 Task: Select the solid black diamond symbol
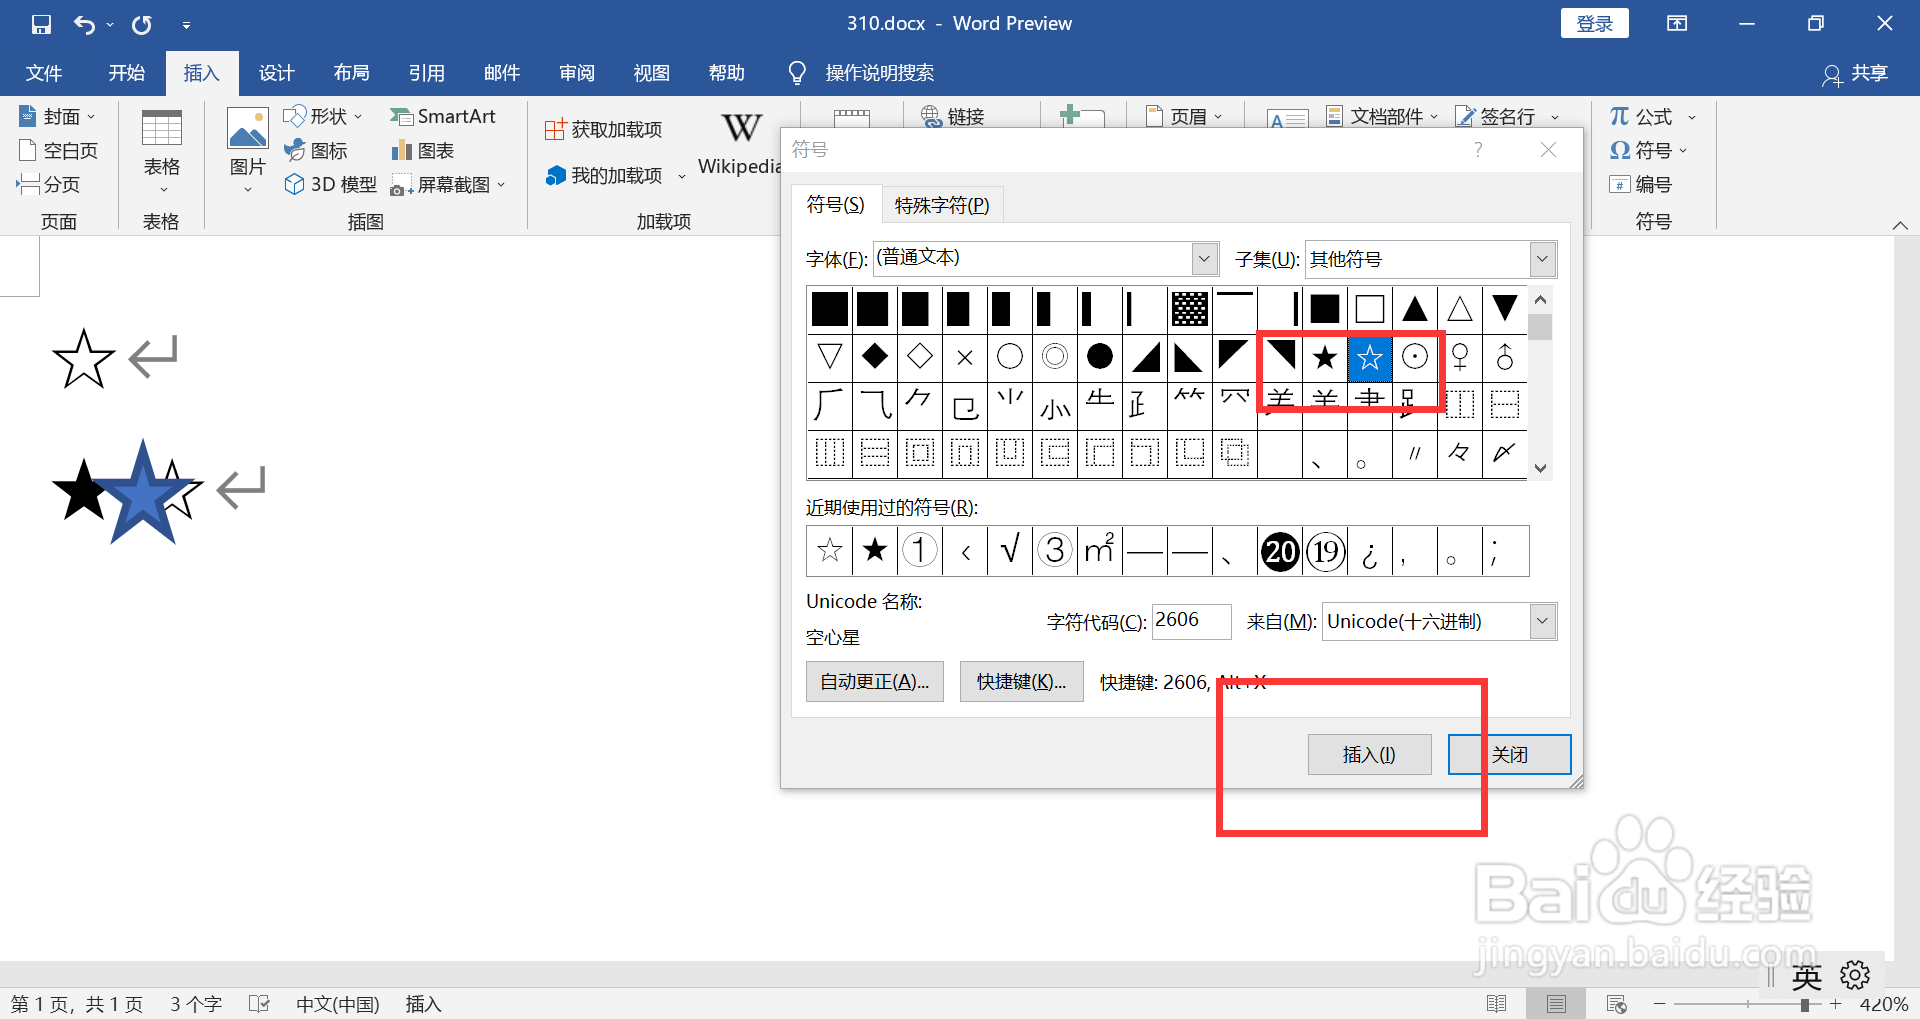coord(875,357)
